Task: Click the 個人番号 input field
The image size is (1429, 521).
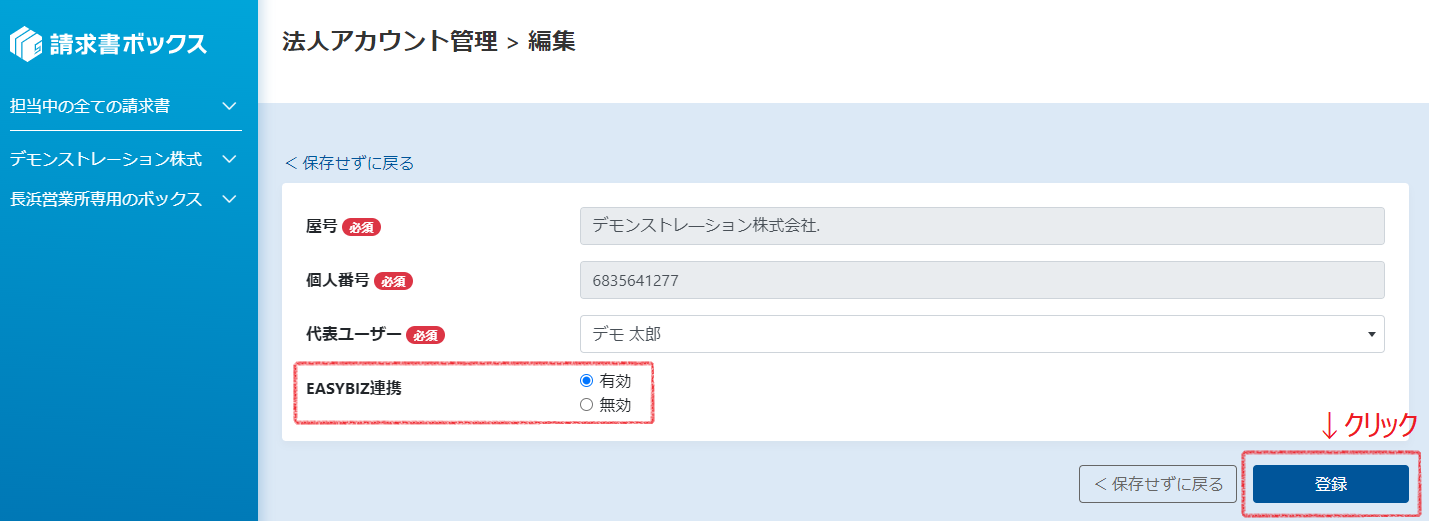Action: pyautogui.click(x=982, y=280)
